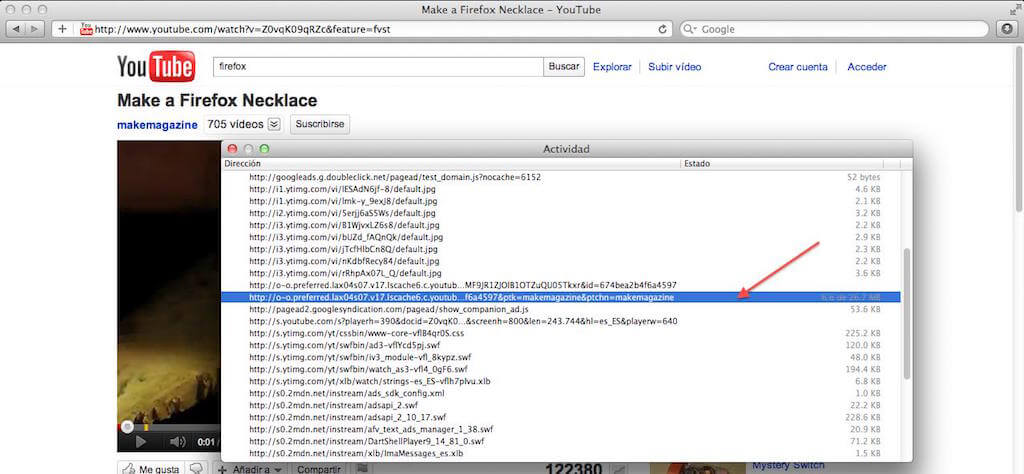This screenshot has width=1024, height=474.
Task: Select the i3.ytimg.com B1WjvxLZ6s8 default.jpg row
Action: (x=562, y=225)
